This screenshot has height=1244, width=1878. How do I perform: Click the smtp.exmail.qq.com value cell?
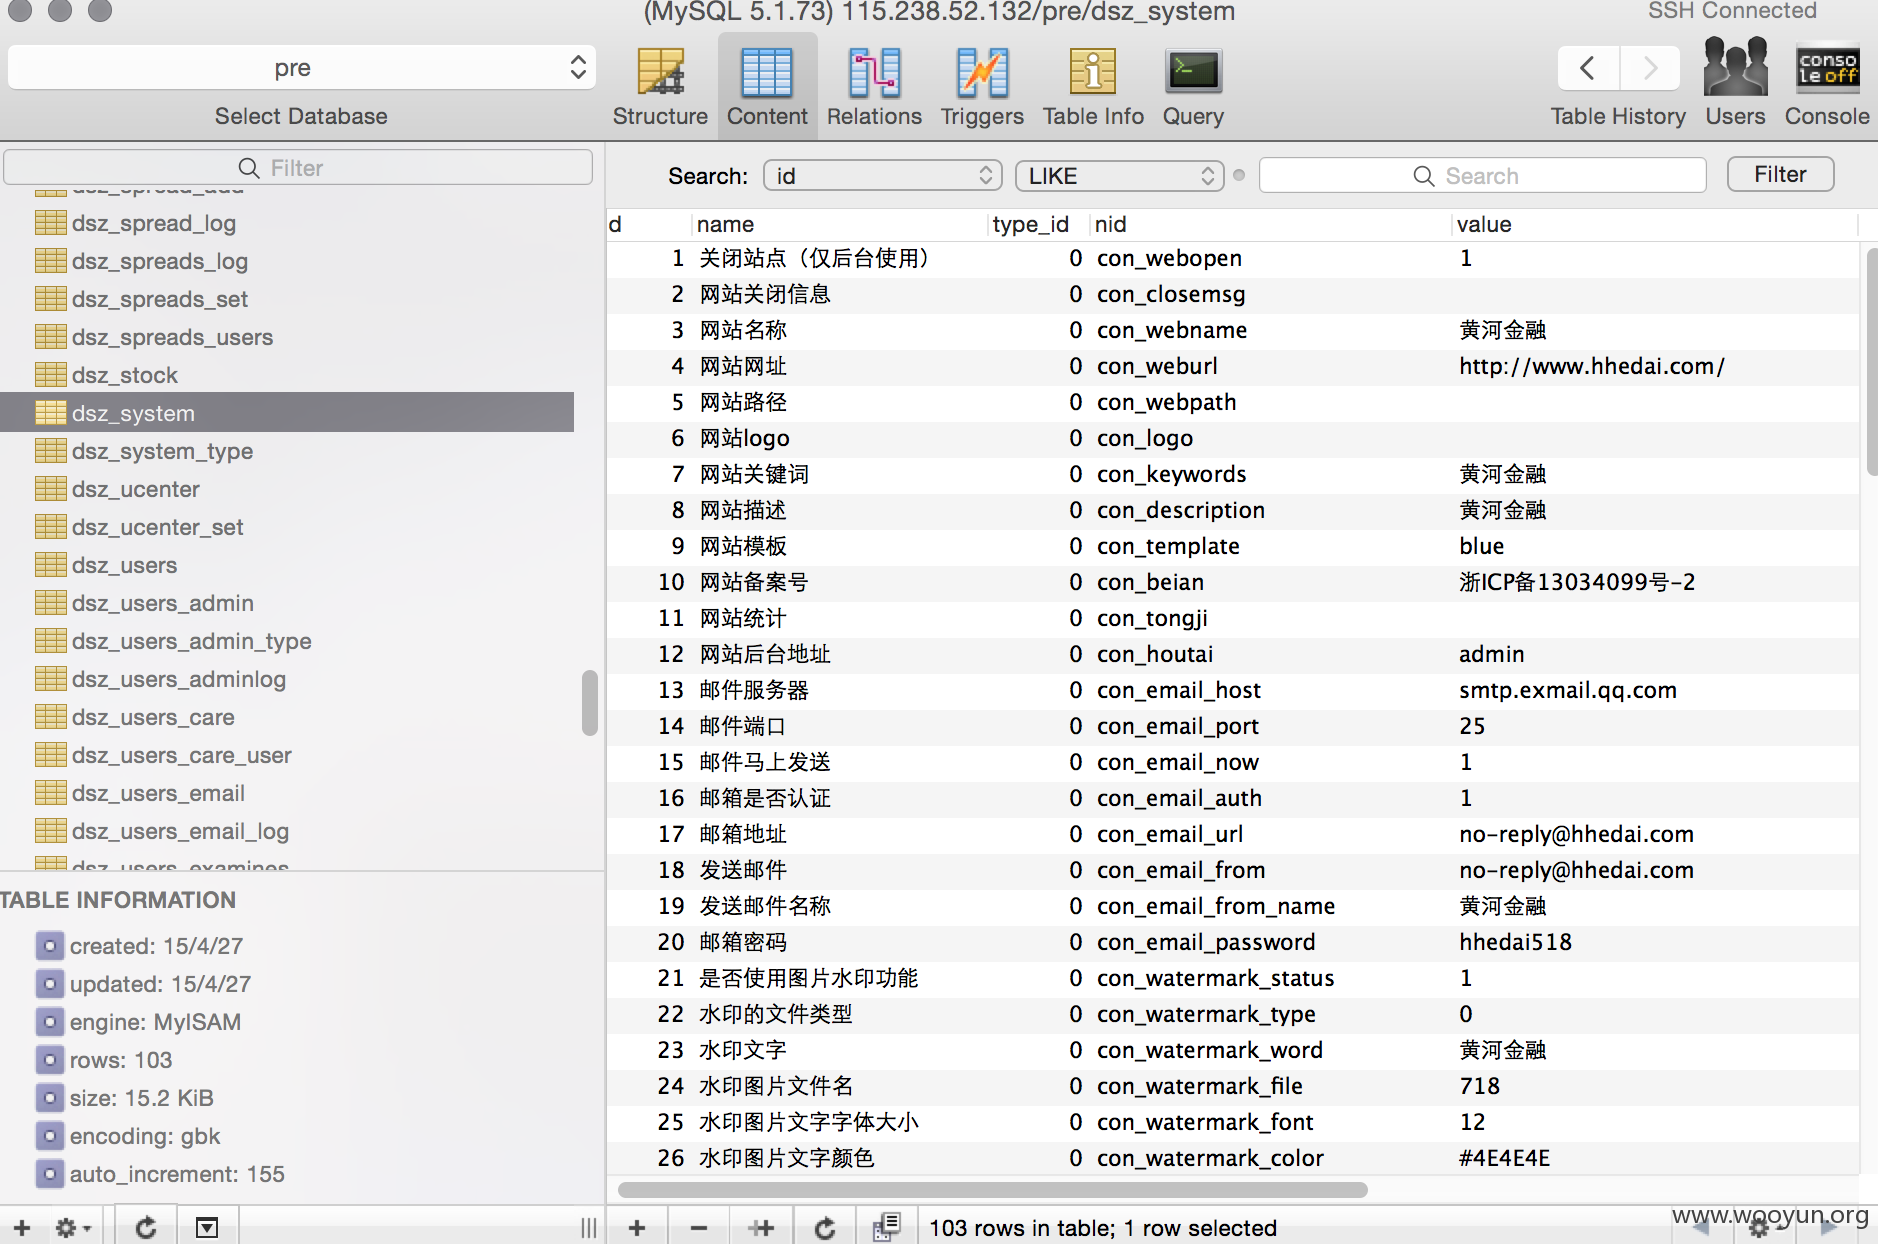tap(1567, 690)
